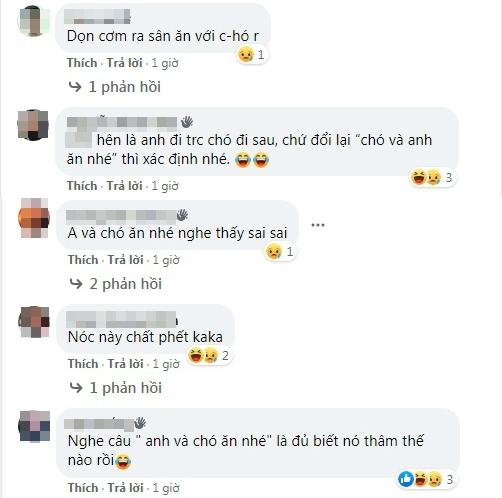Open reactions list on "hên là anh đi trc" comment
Image resolution: width=502 pixels, height=498 pixels.
[432, 177]
